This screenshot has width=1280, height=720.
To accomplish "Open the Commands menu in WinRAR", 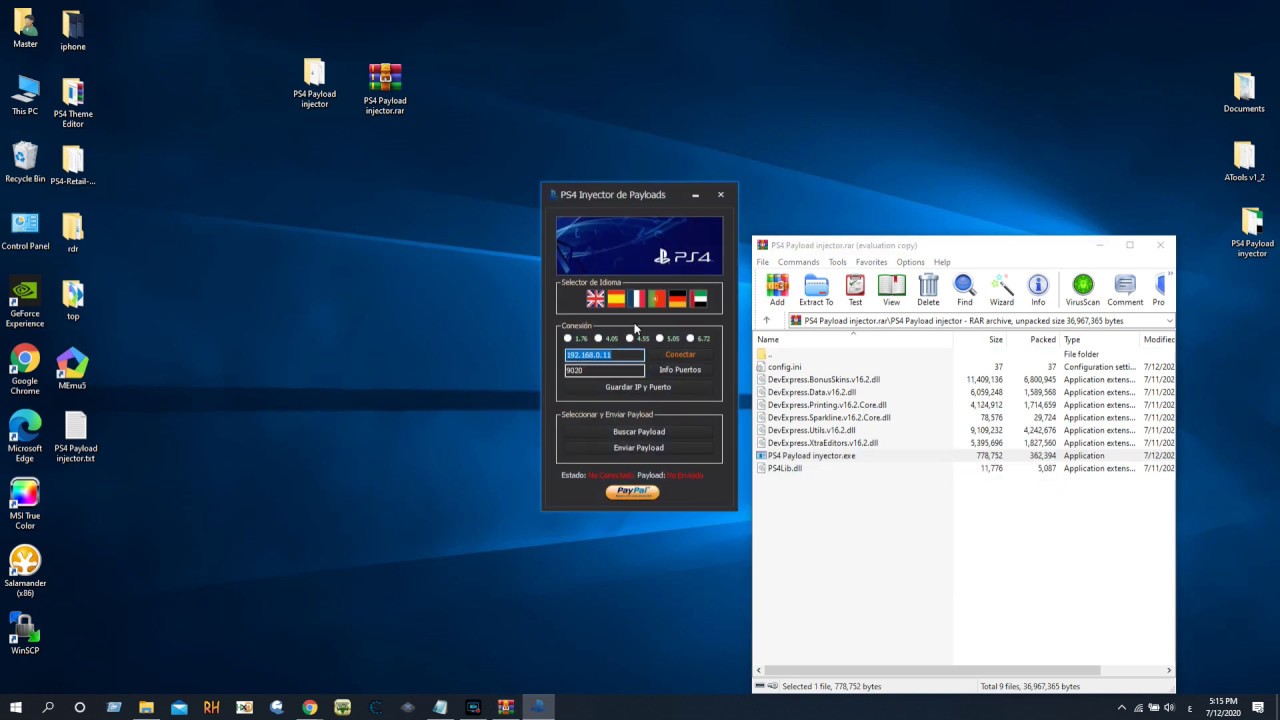I will coord(799,262).
